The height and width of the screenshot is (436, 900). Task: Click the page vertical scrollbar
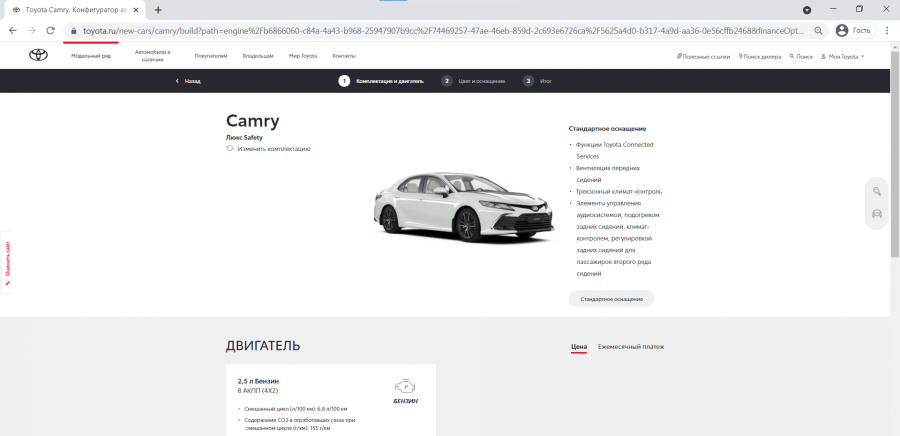[x=895, y=154]
